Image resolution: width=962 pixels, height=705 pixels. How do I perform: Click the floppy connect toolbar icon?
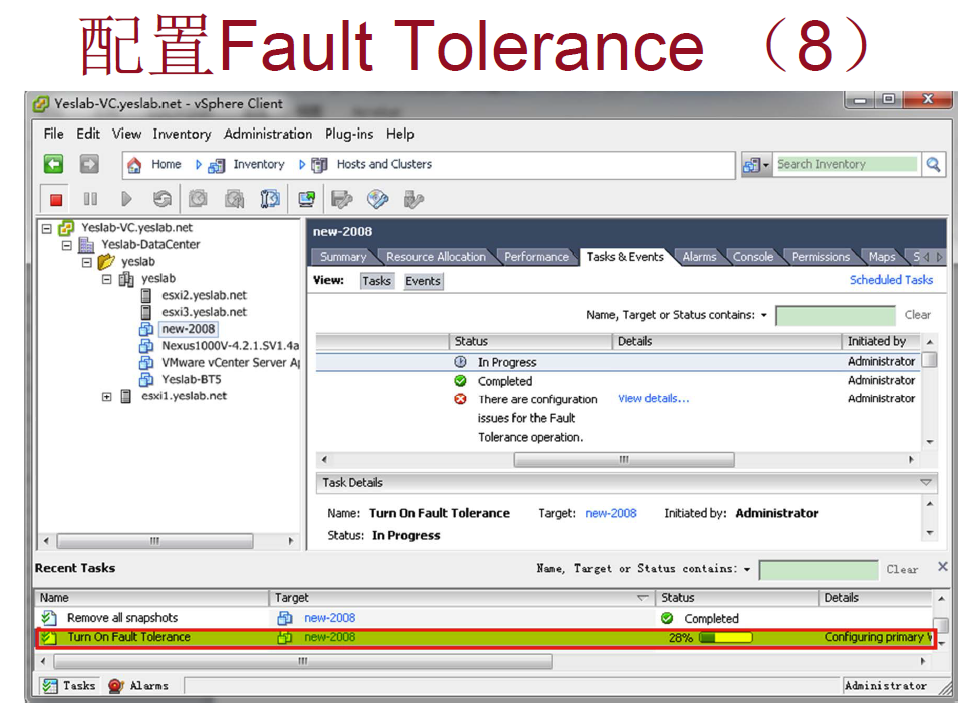tap(342, 199)
